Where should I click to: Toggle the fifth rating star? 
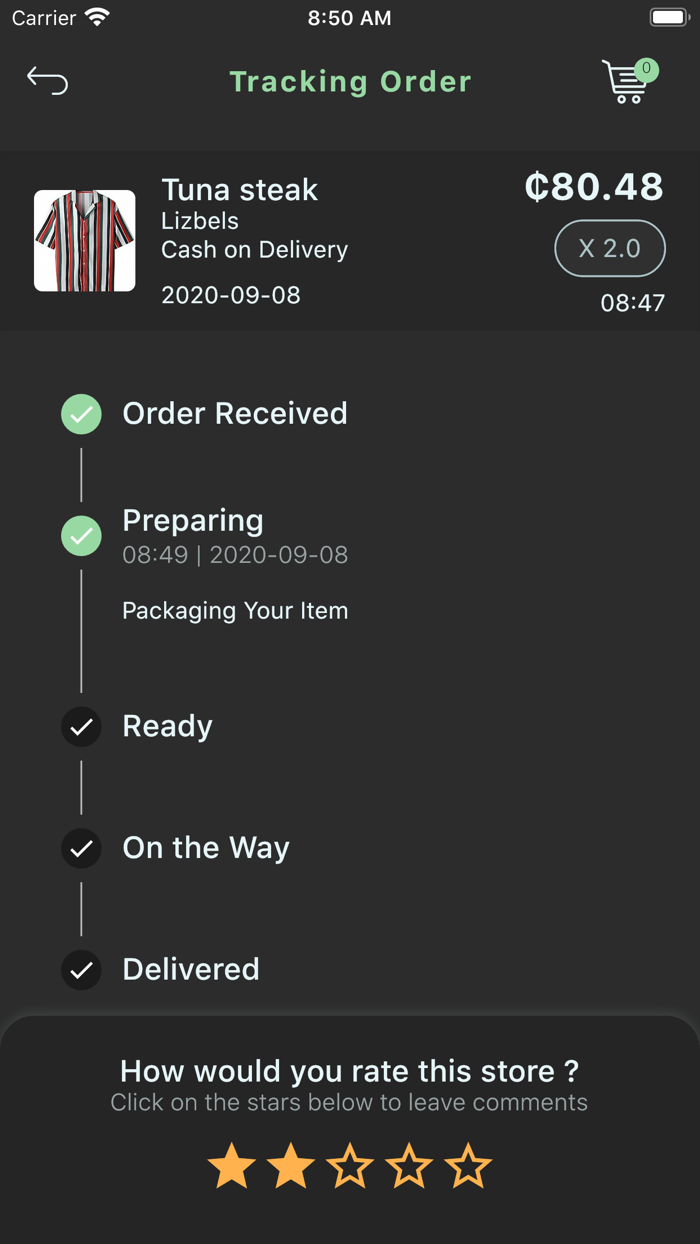tap(468, 1166)
